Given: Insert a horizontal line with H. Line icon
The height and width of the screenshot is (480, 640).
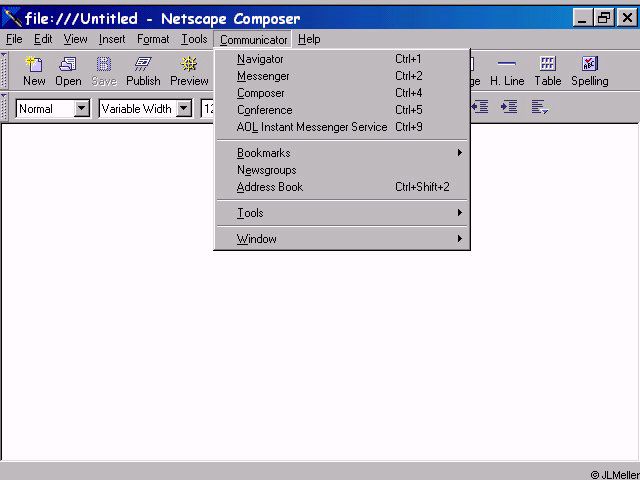Looking at the screenshot, I should 507,71.
